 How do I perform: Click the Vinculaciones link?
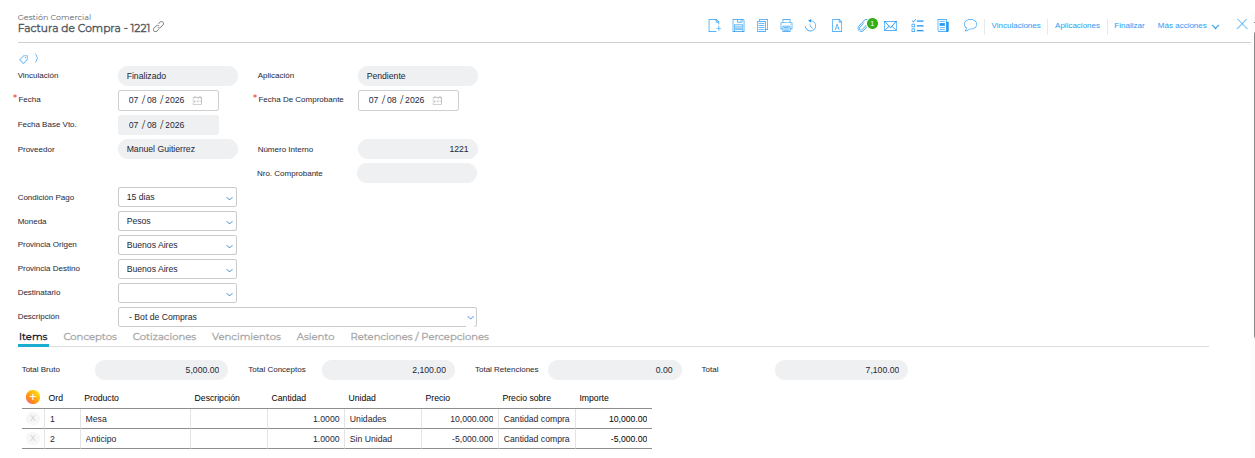pos(1016,26)
